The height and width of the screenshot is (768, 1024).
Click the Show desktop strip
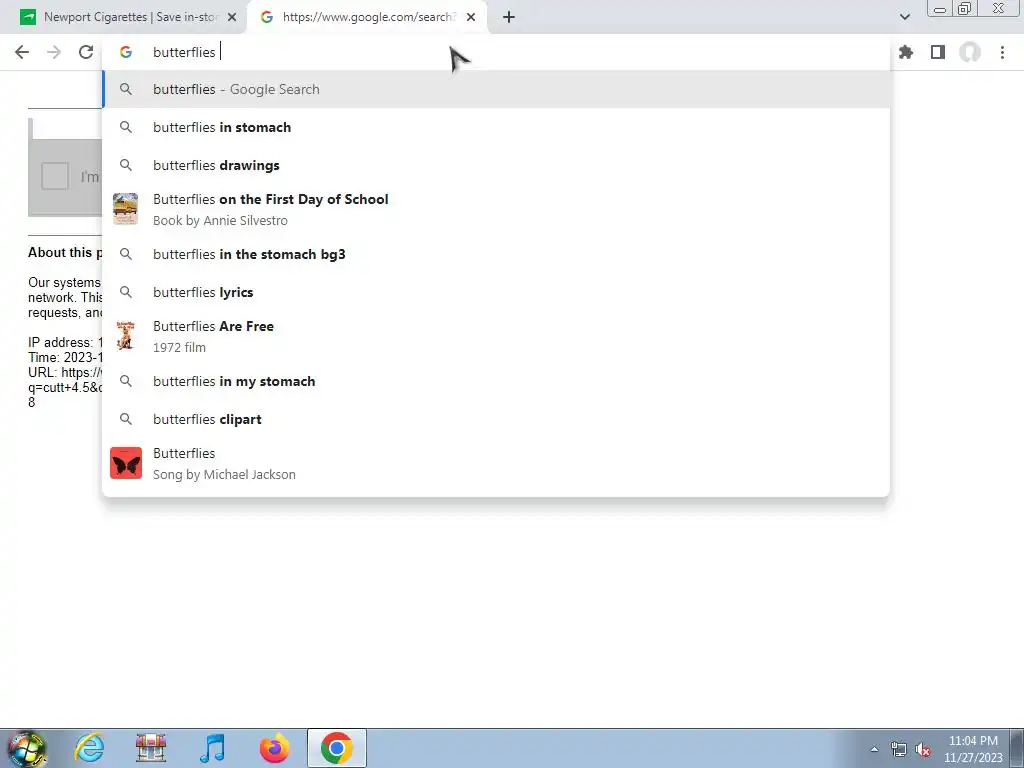coord(1017,748)
